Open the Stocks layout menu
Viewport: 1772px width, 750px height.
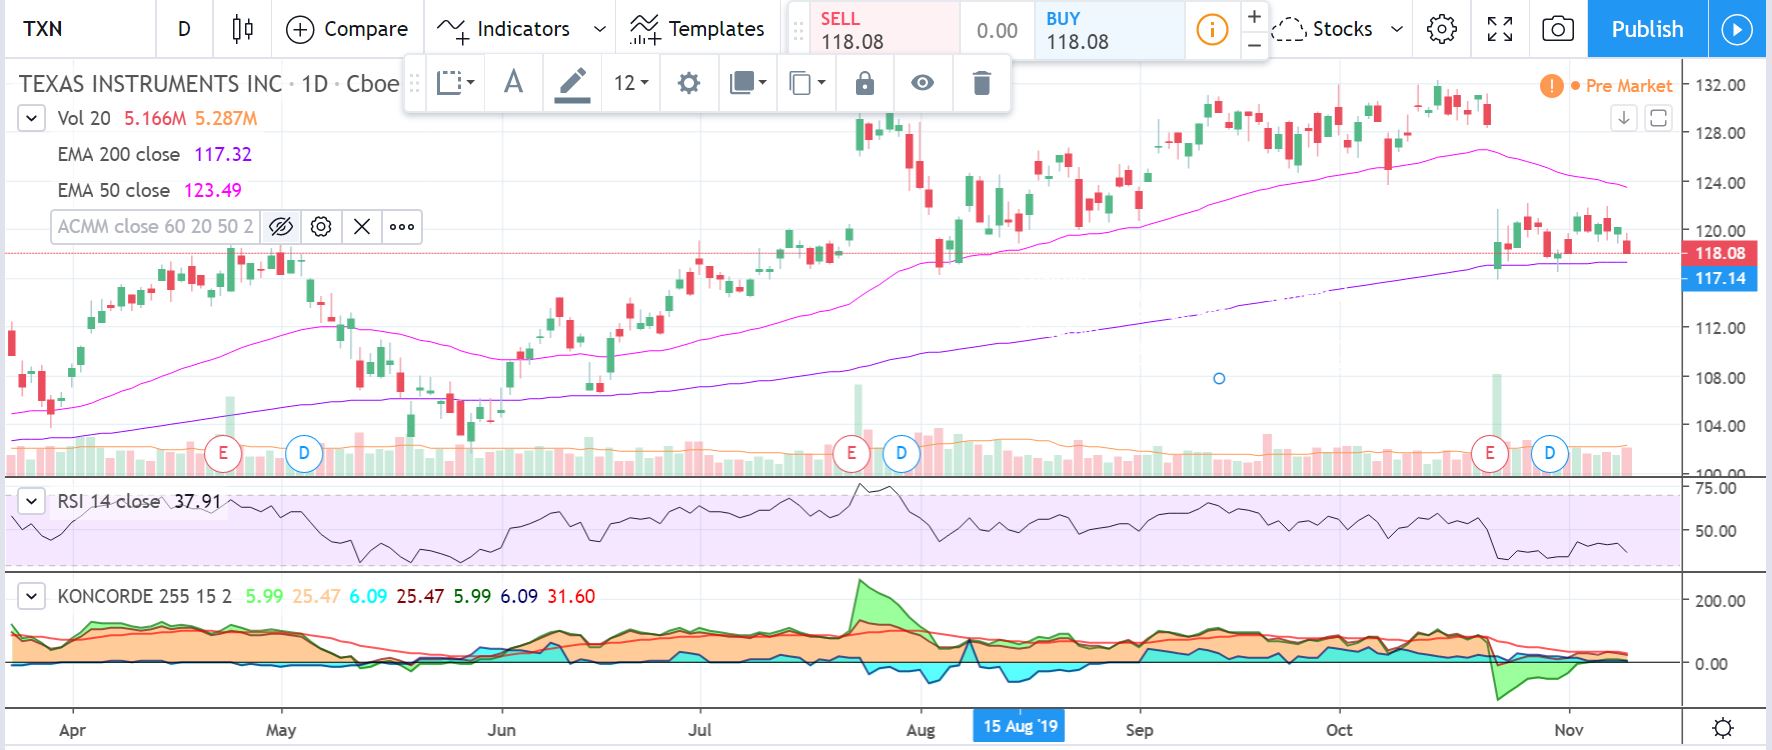click(x=1338, y=29)
